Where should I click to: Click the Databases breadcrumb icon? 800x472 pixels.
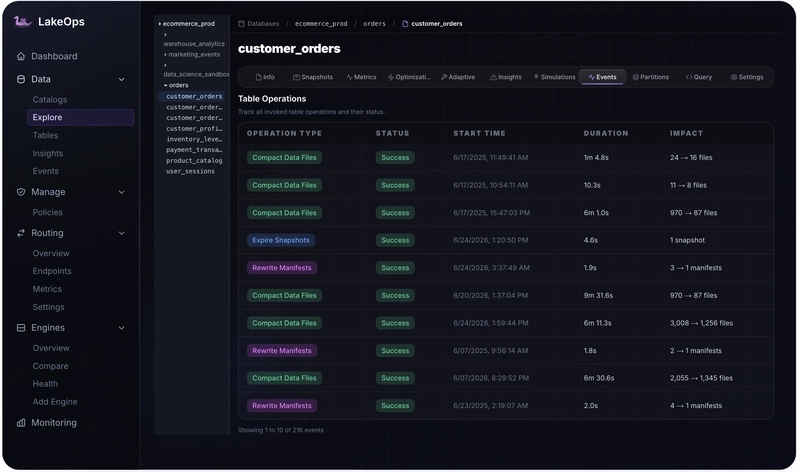coord(241,23)
